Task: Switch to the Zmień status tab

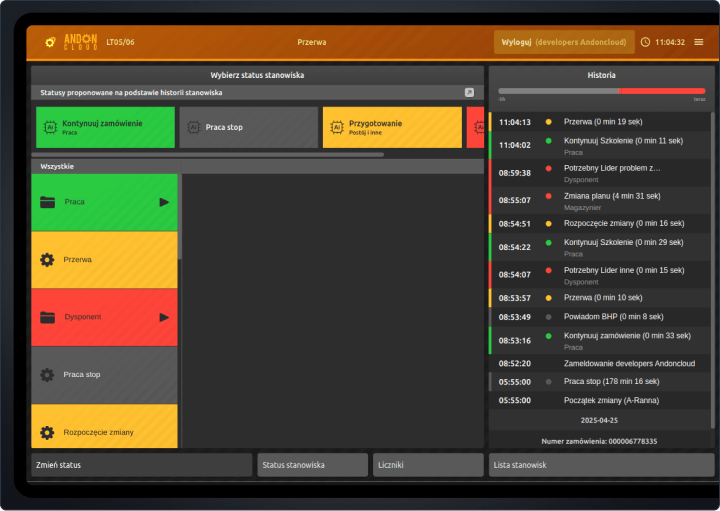Action: coord(141,465)
